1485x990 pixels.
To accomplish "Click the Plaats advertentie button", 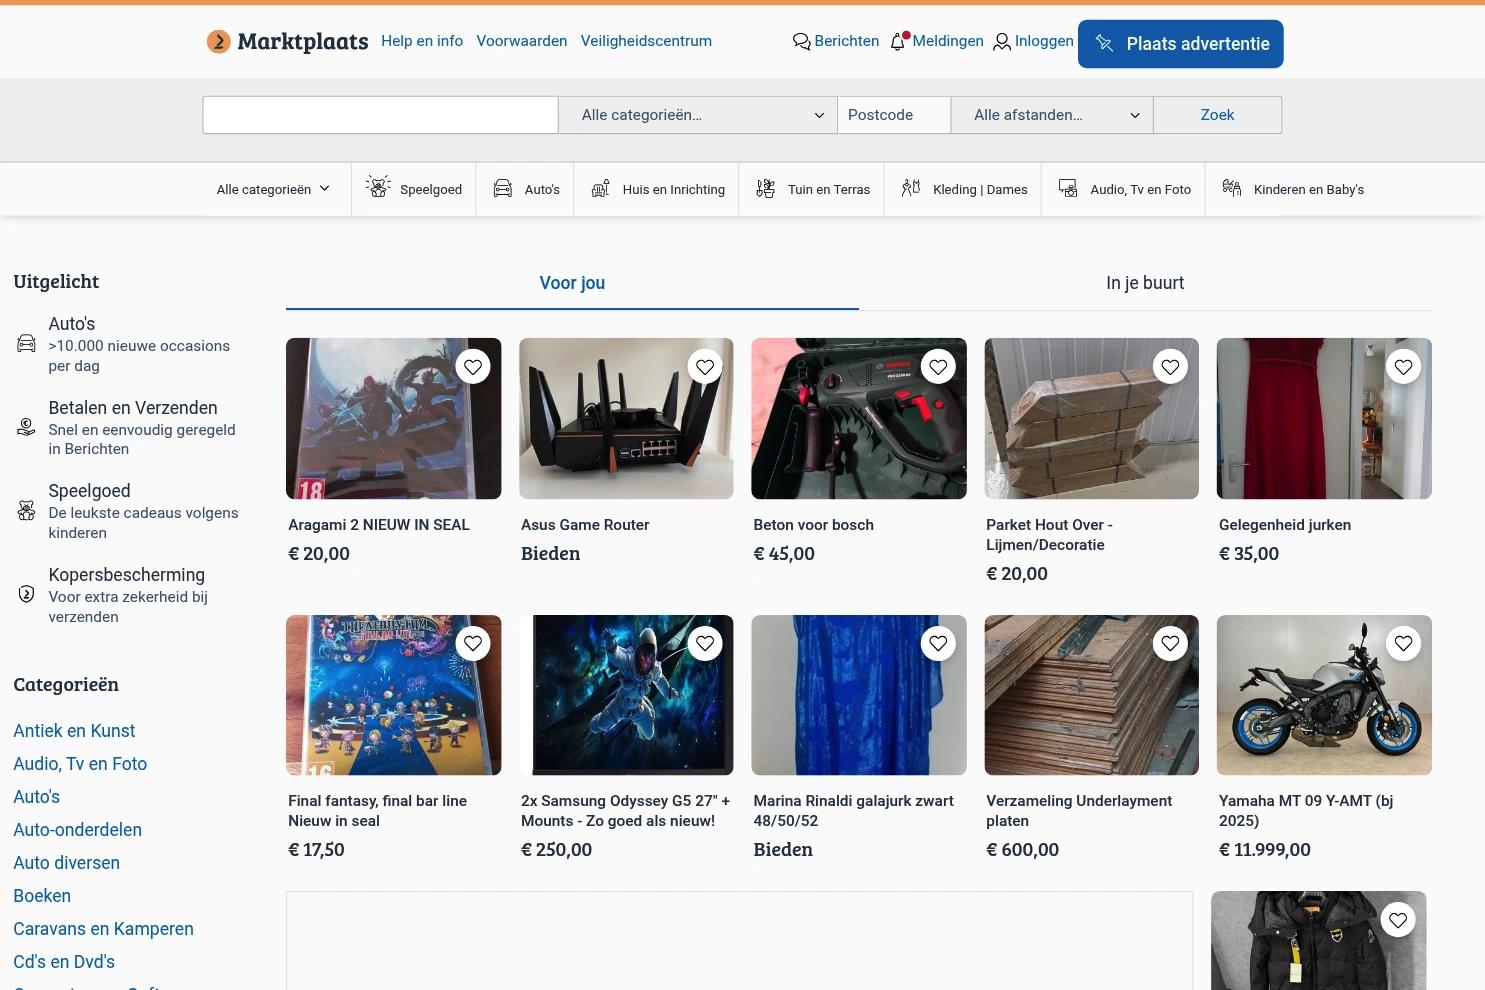I will tap(1180, 44).
